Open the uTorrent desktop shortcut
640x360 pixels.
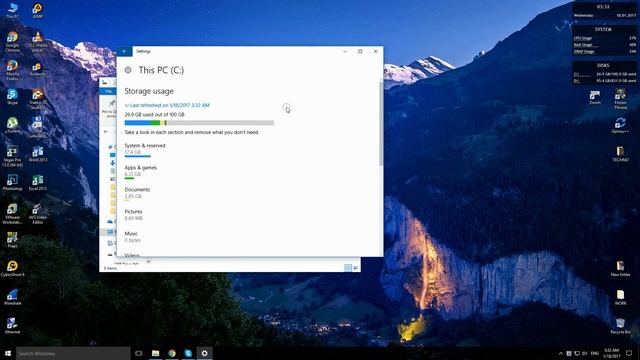(12, 125)
